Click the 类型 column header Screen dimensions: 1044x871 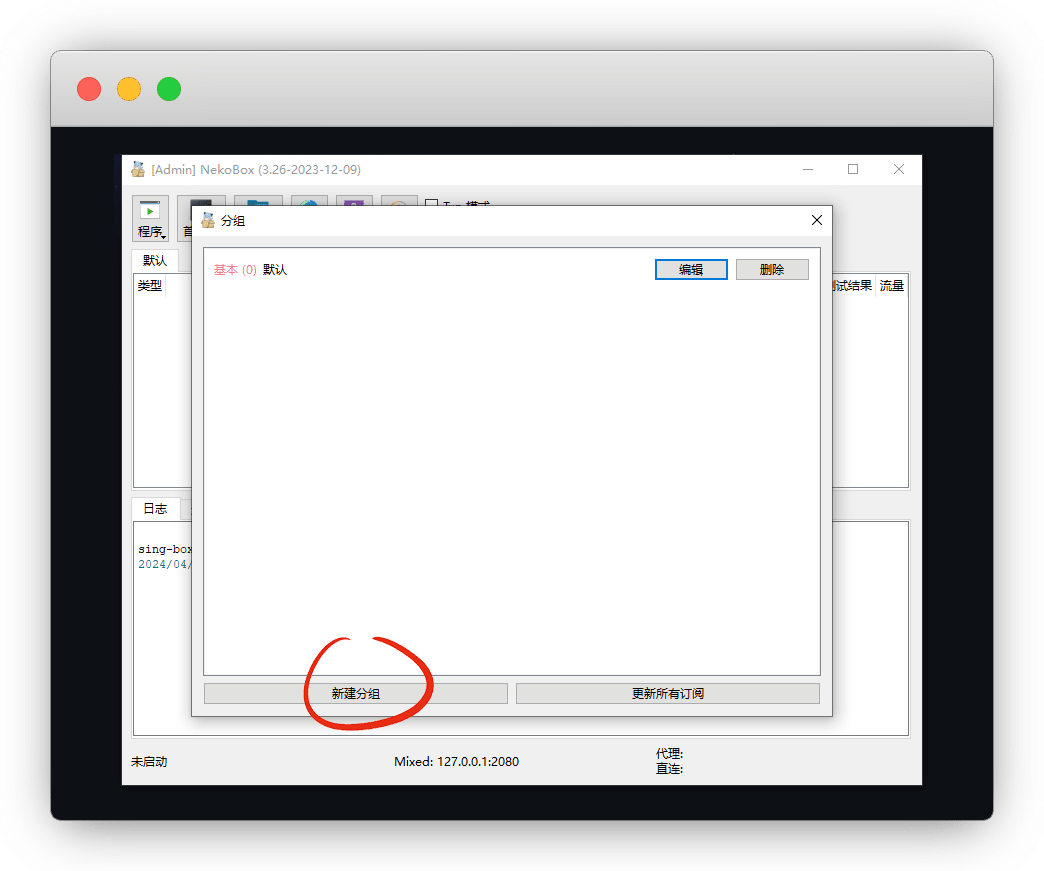point(150,286)
